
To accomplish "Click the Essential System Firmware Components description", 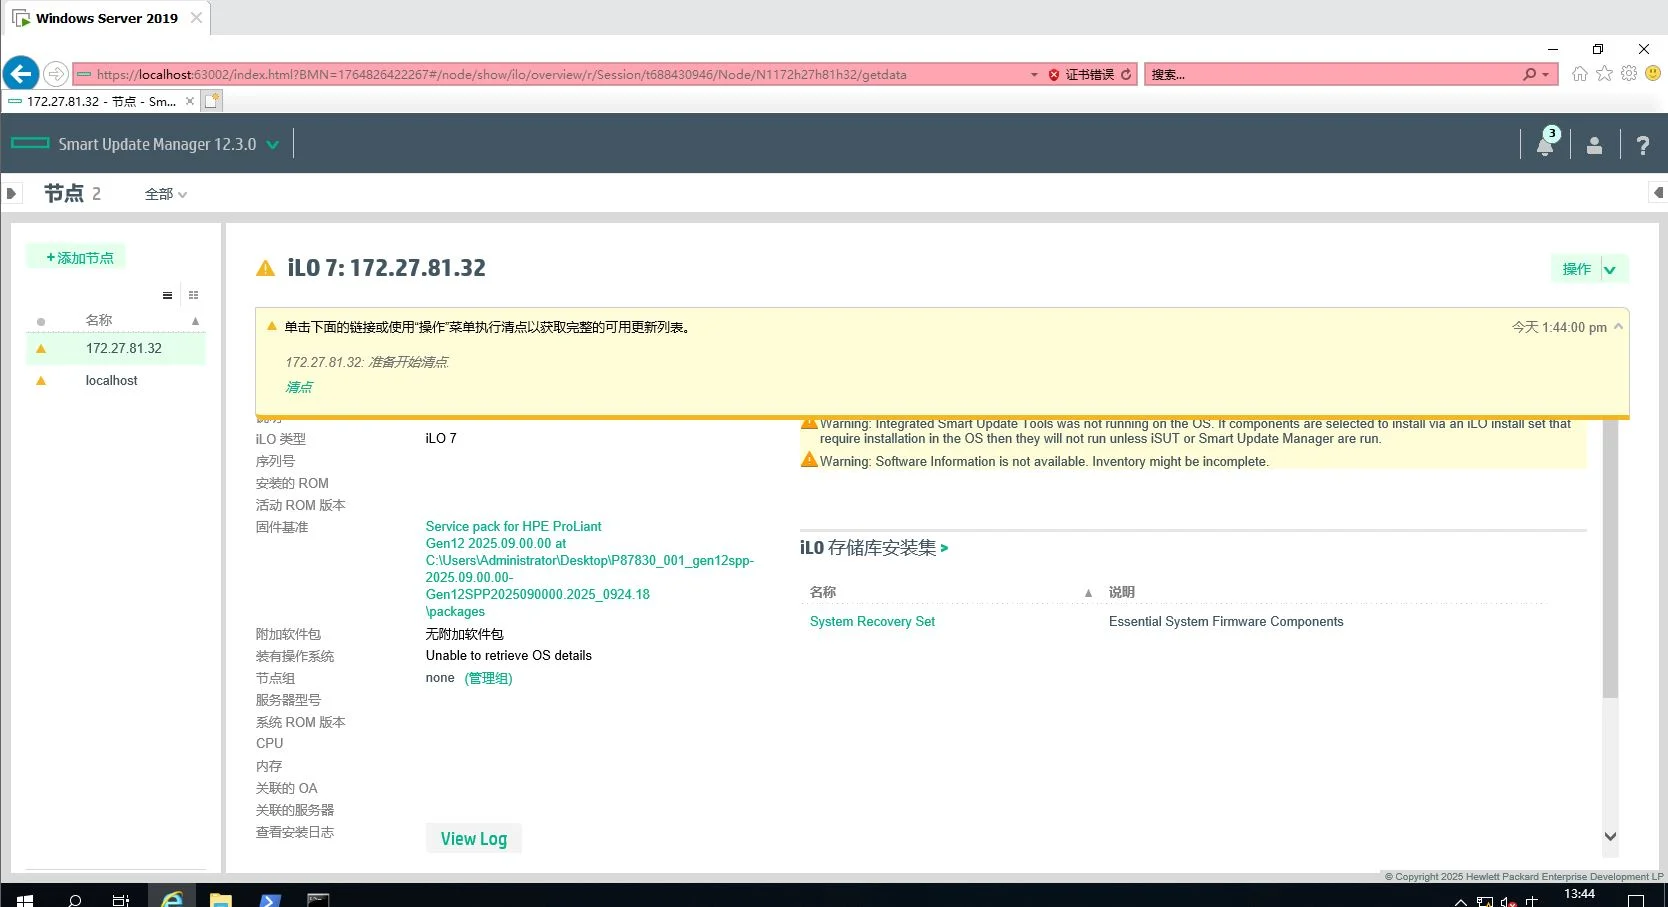I will coord(1226,621).
